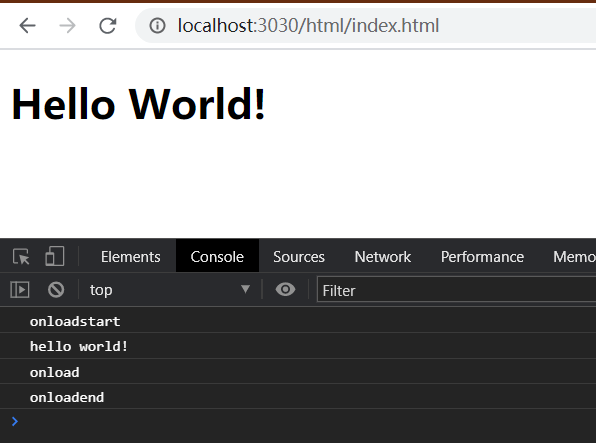596x443 pixels.
Task: Open the Network tab
Action: [x=383, y=257]
